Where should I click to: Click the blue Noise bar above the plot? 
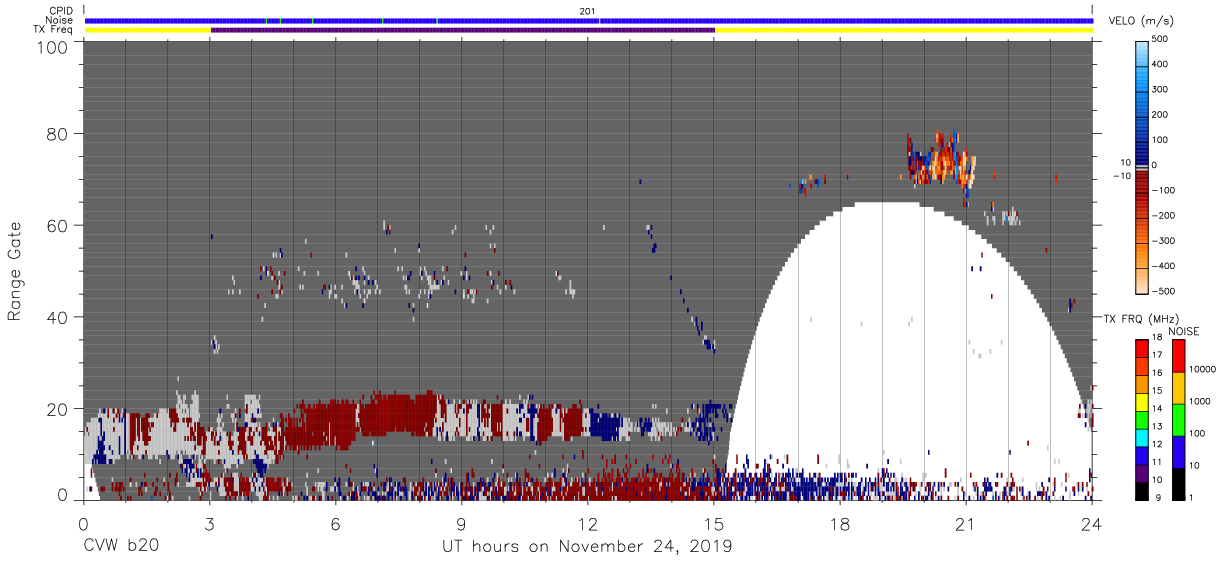(x=588, y=20)
